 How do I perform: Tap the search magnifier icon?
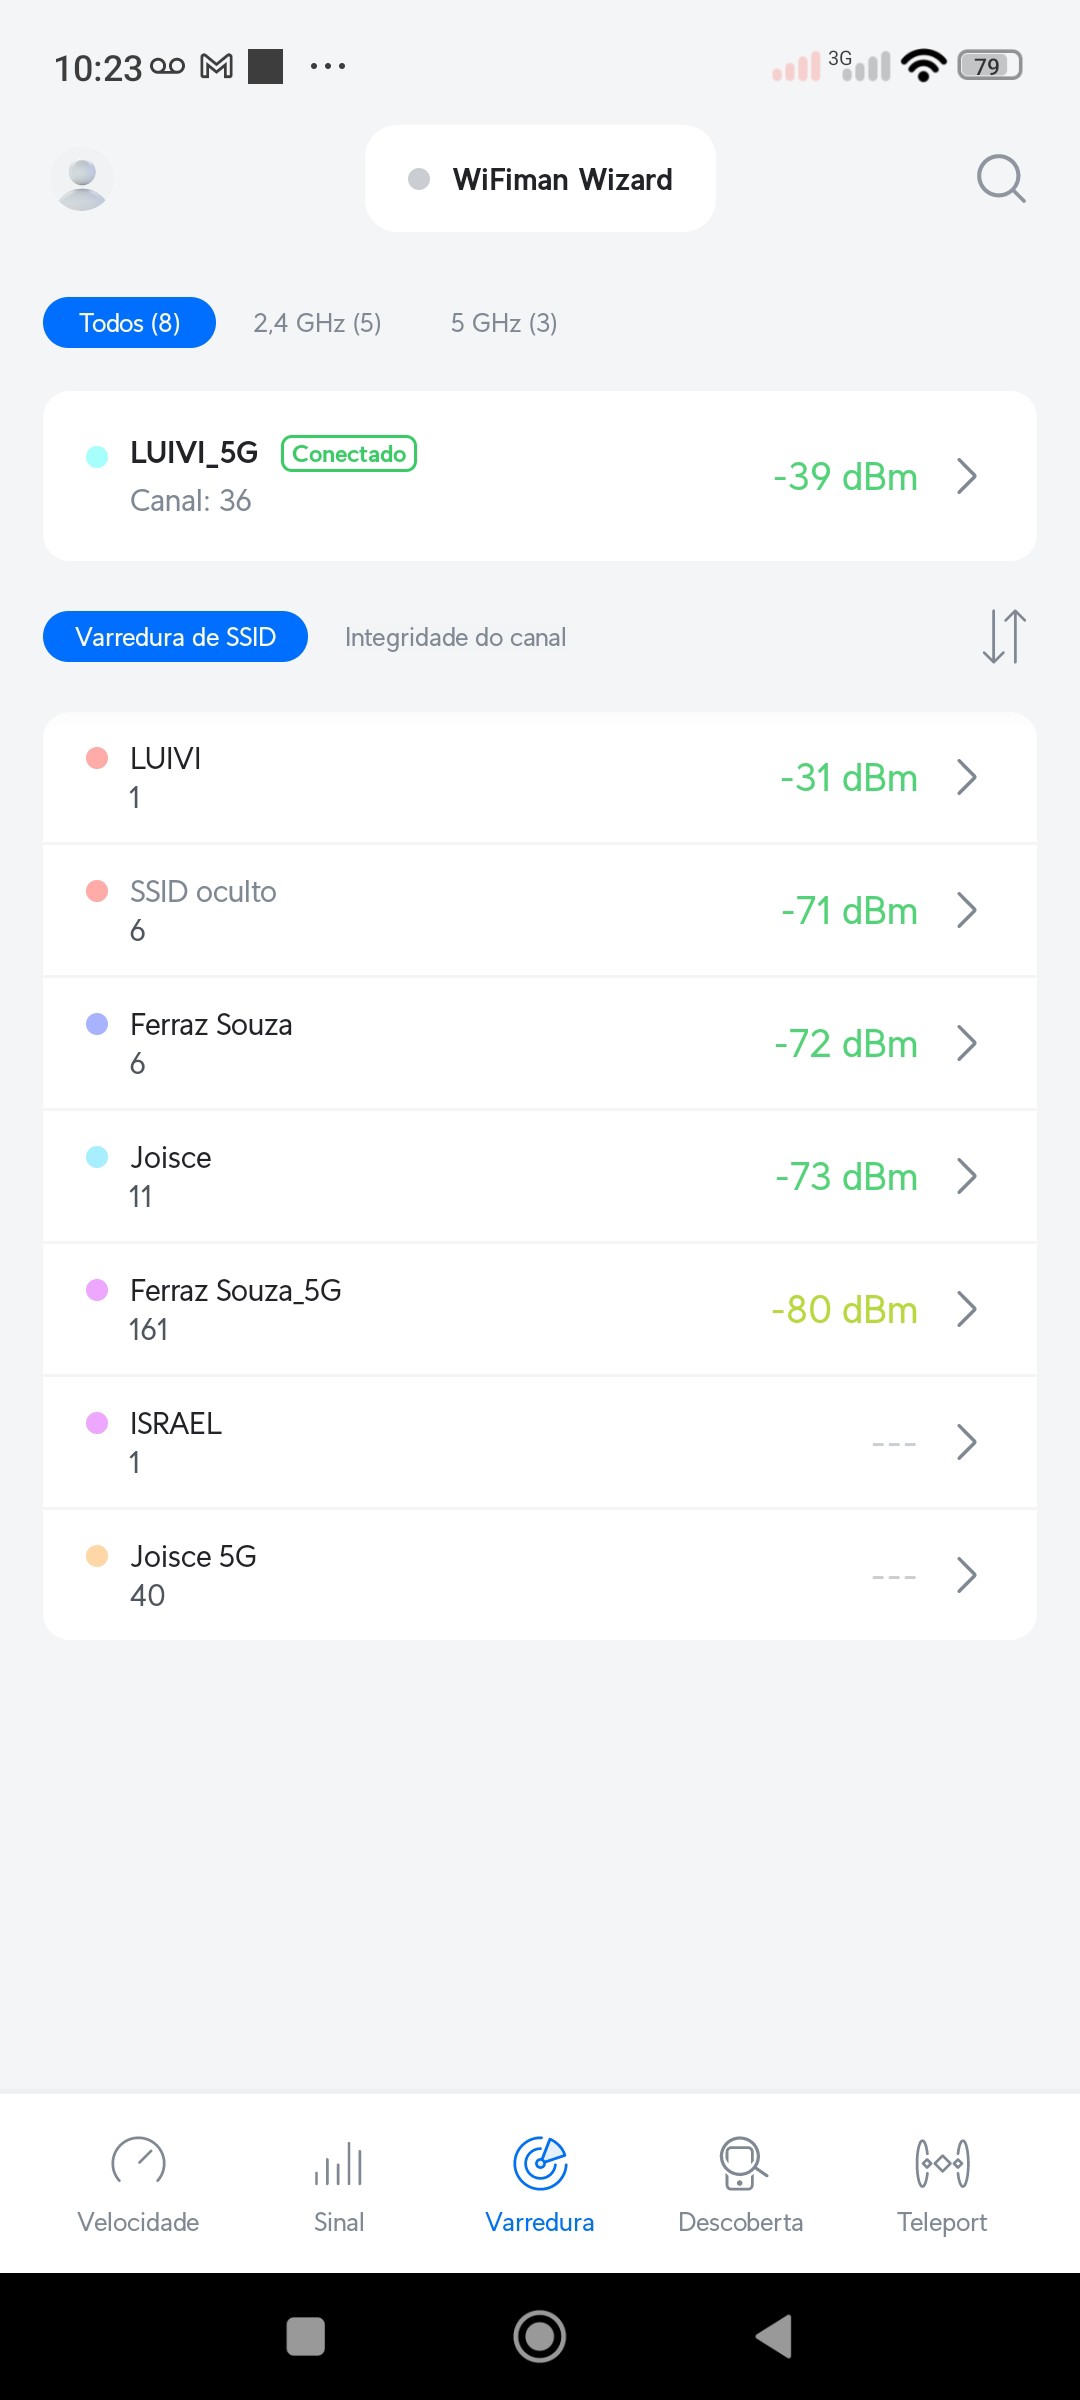1001,179
